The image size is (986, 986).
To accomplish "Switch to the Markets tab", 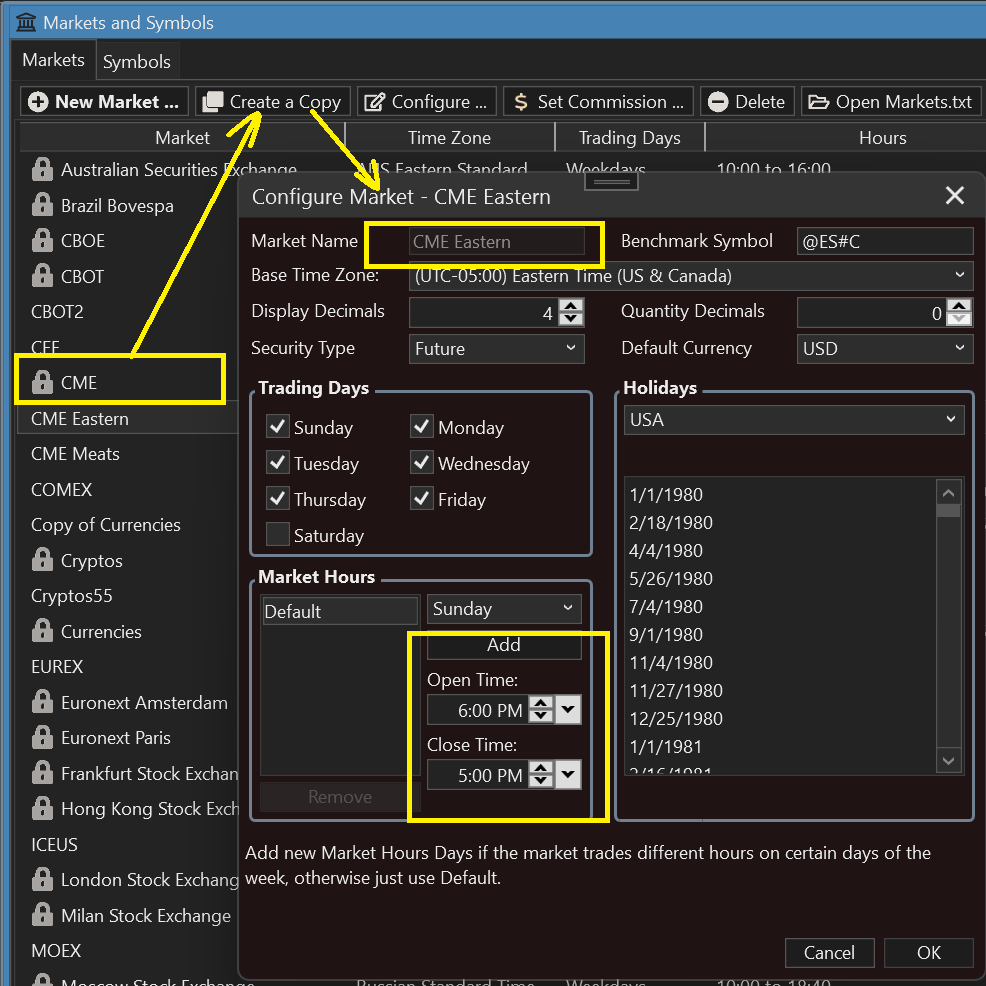I will pyautogui.click(x=53, y=60).
